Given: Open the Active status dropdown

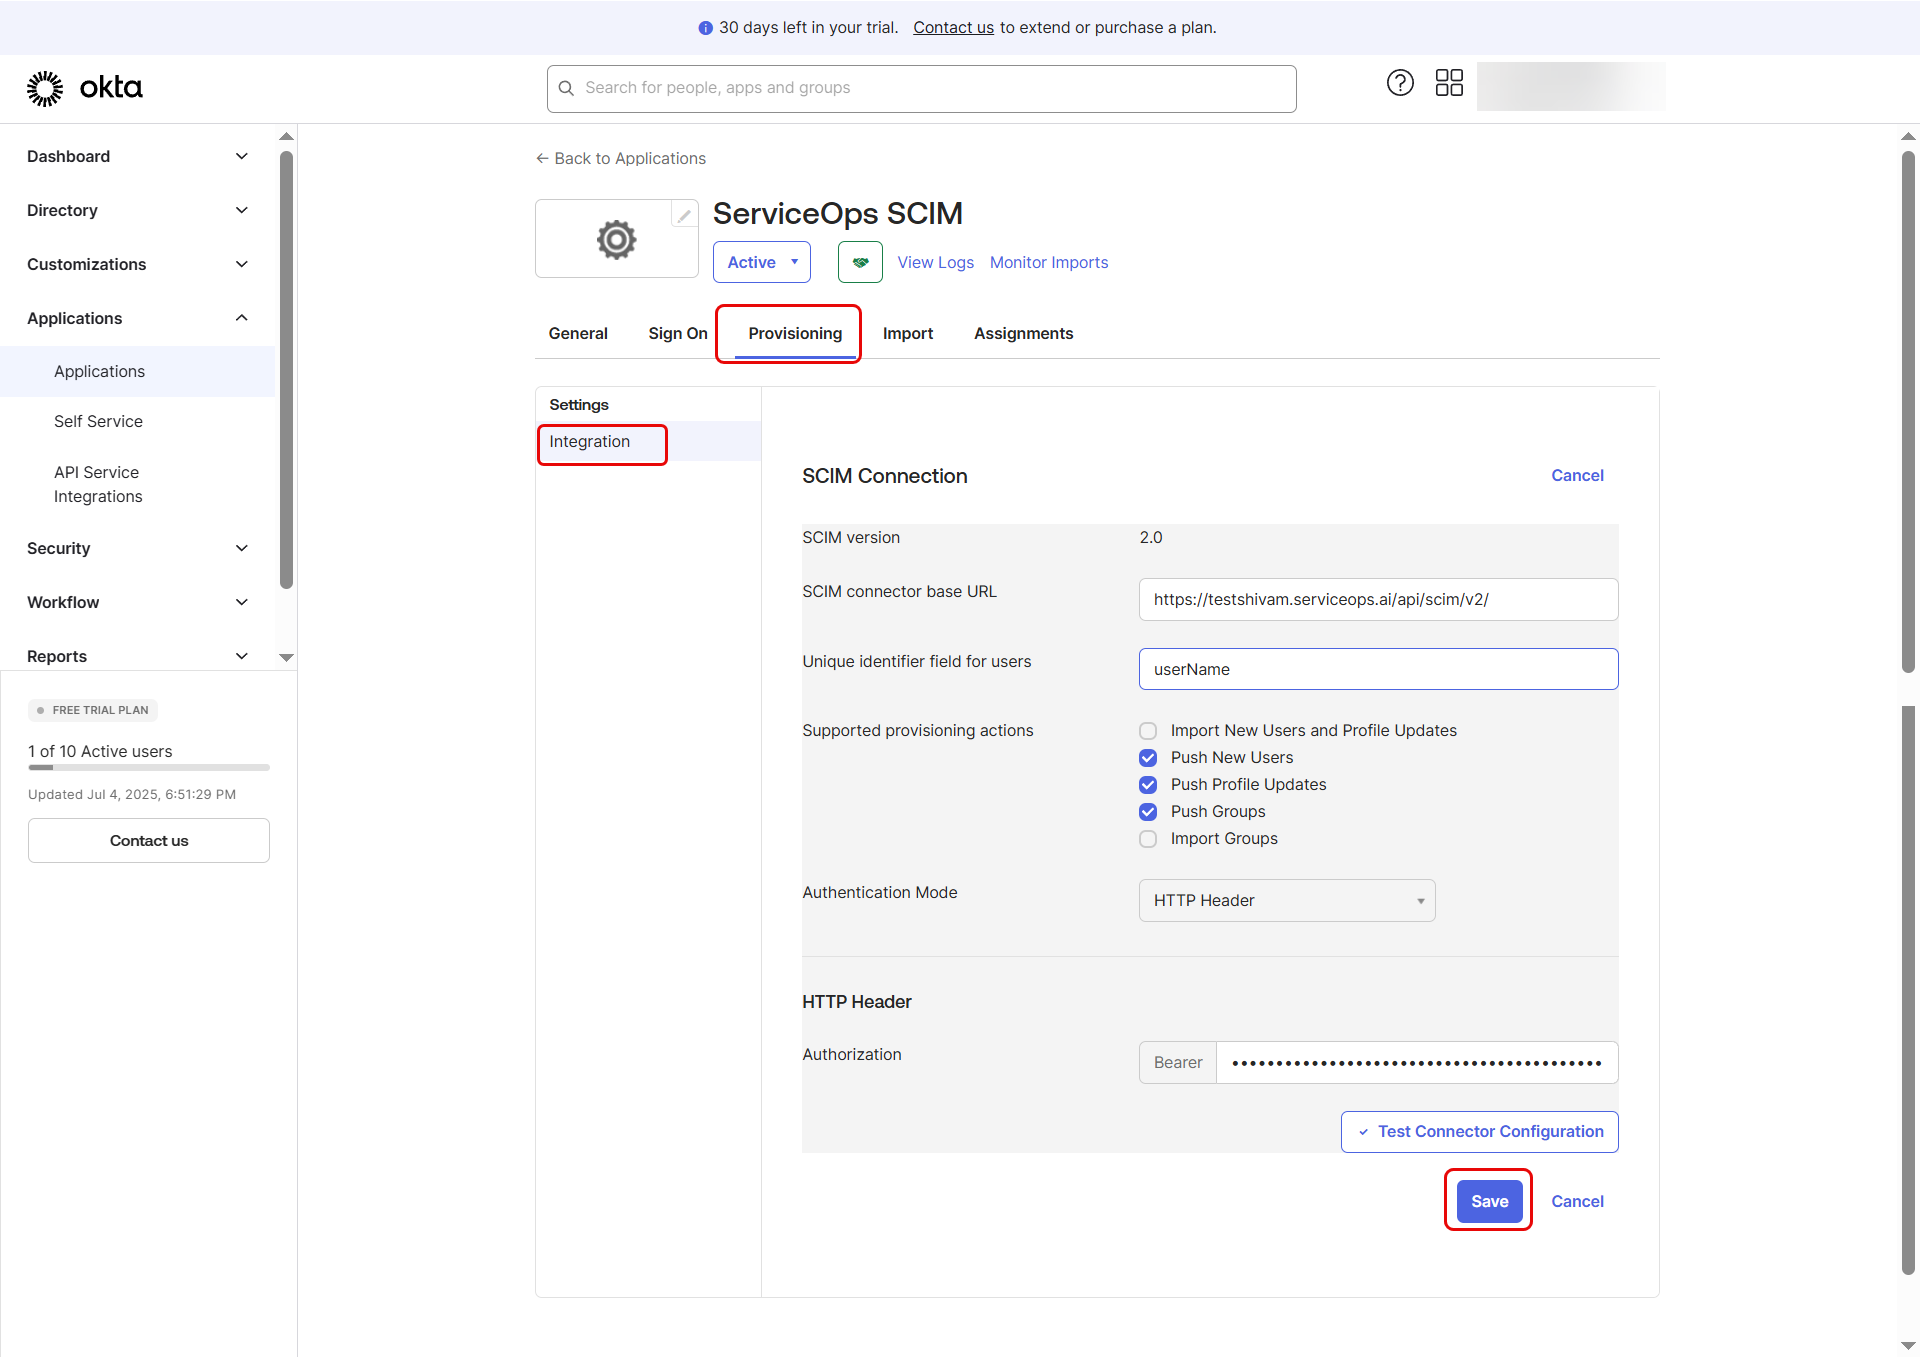Looking at the screenshot, I should coord(762,262).
